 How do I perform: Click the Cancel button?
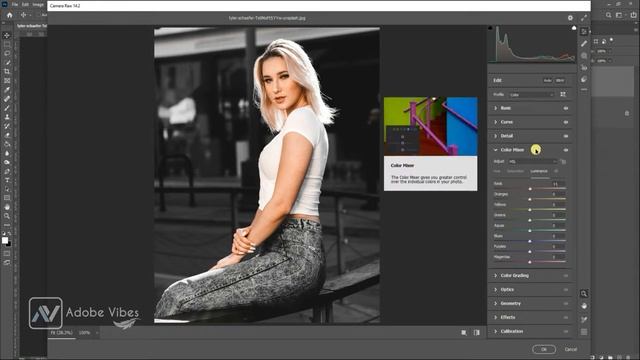[x=571, y=349]
